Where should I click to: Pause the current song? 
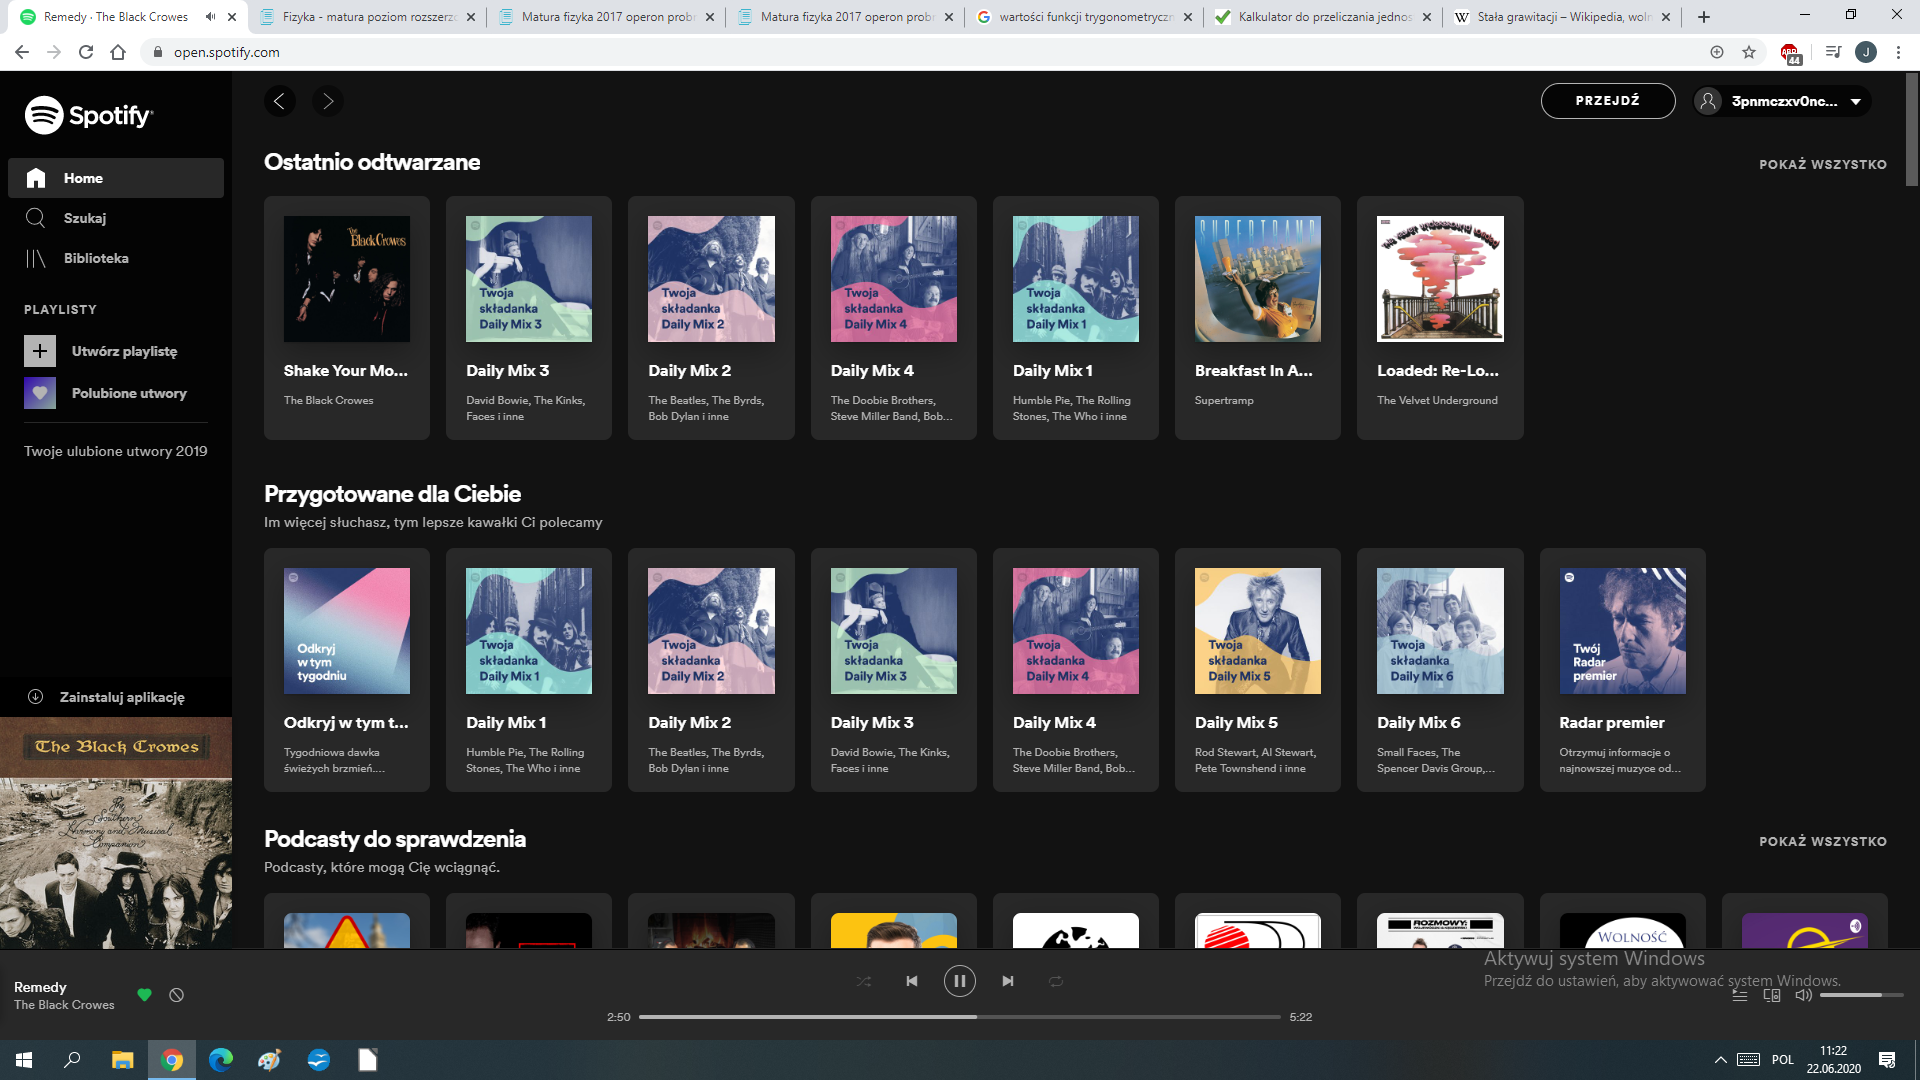(960, 981)
